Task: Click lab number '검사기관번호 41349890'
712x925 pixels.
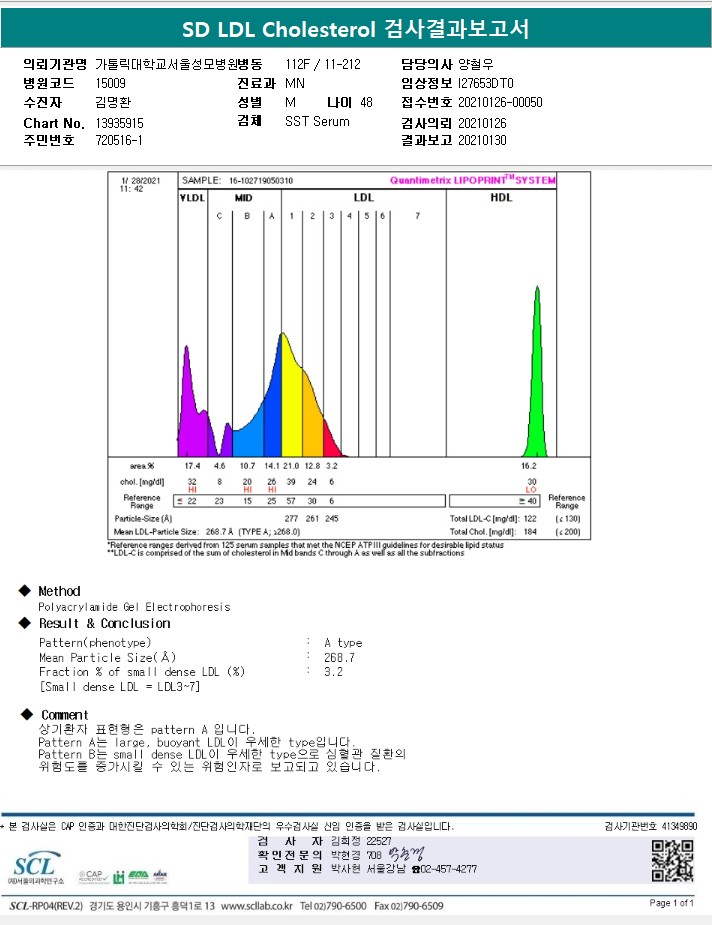Action: [x=651, y=826]
